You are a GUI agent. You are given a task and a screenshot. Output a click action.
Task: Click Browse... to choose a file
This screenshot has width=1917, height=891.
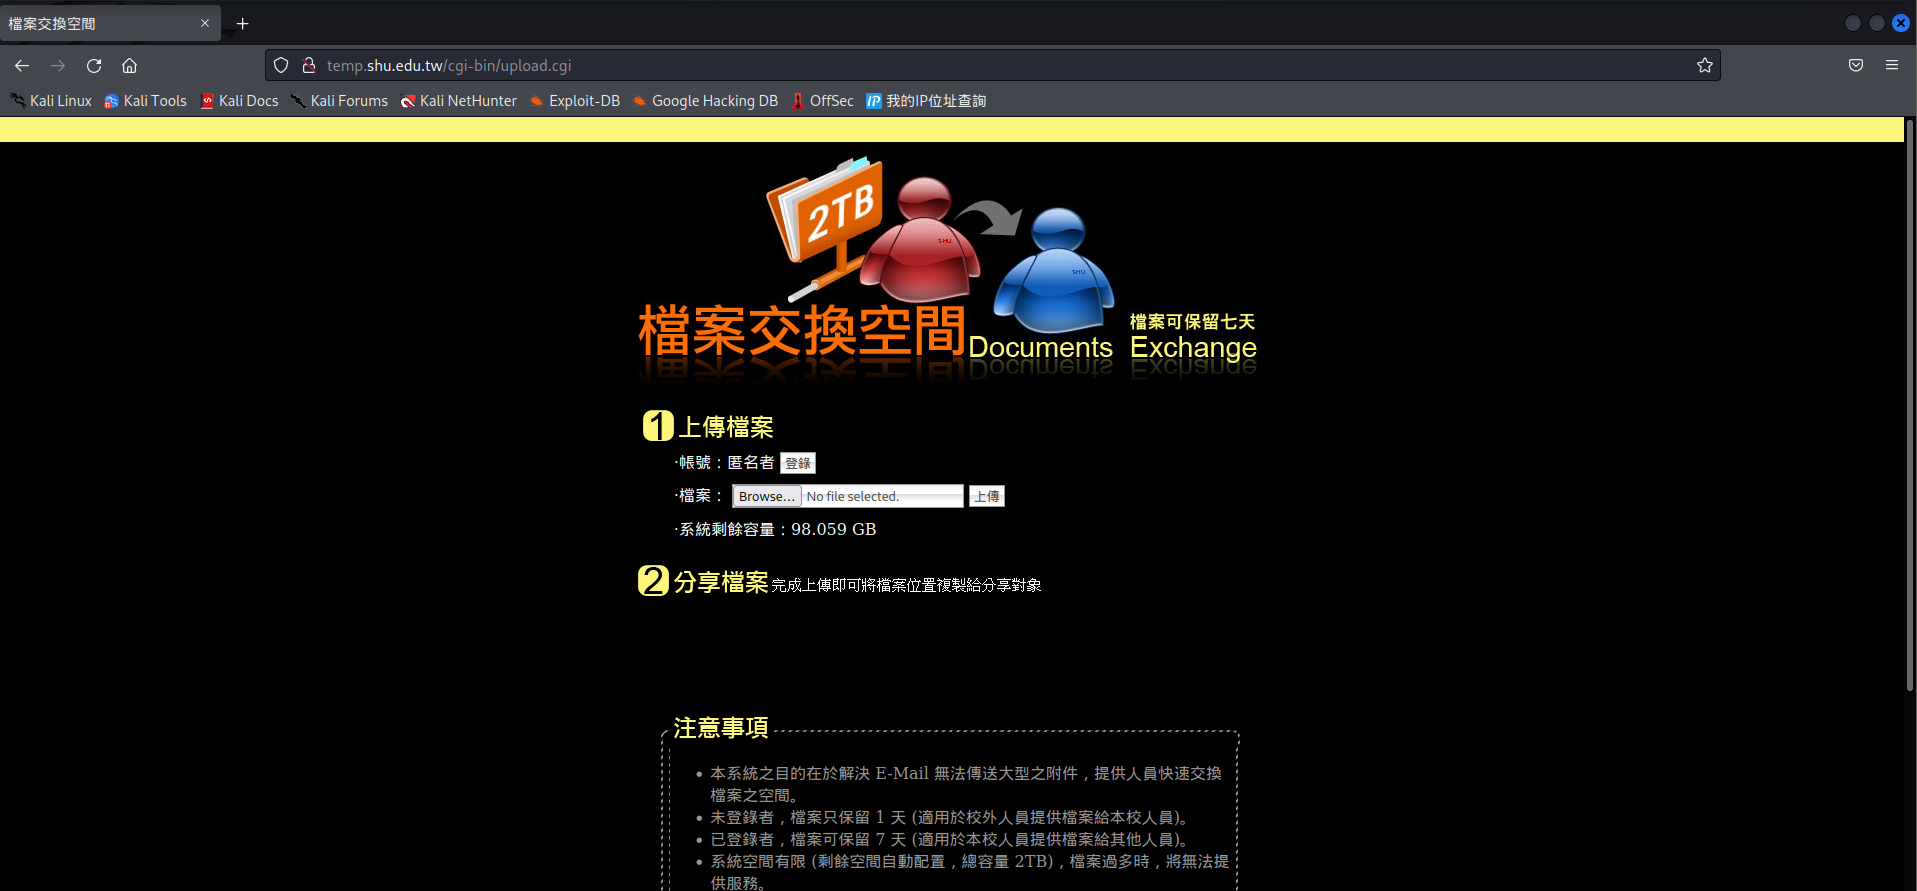point(767,497)
